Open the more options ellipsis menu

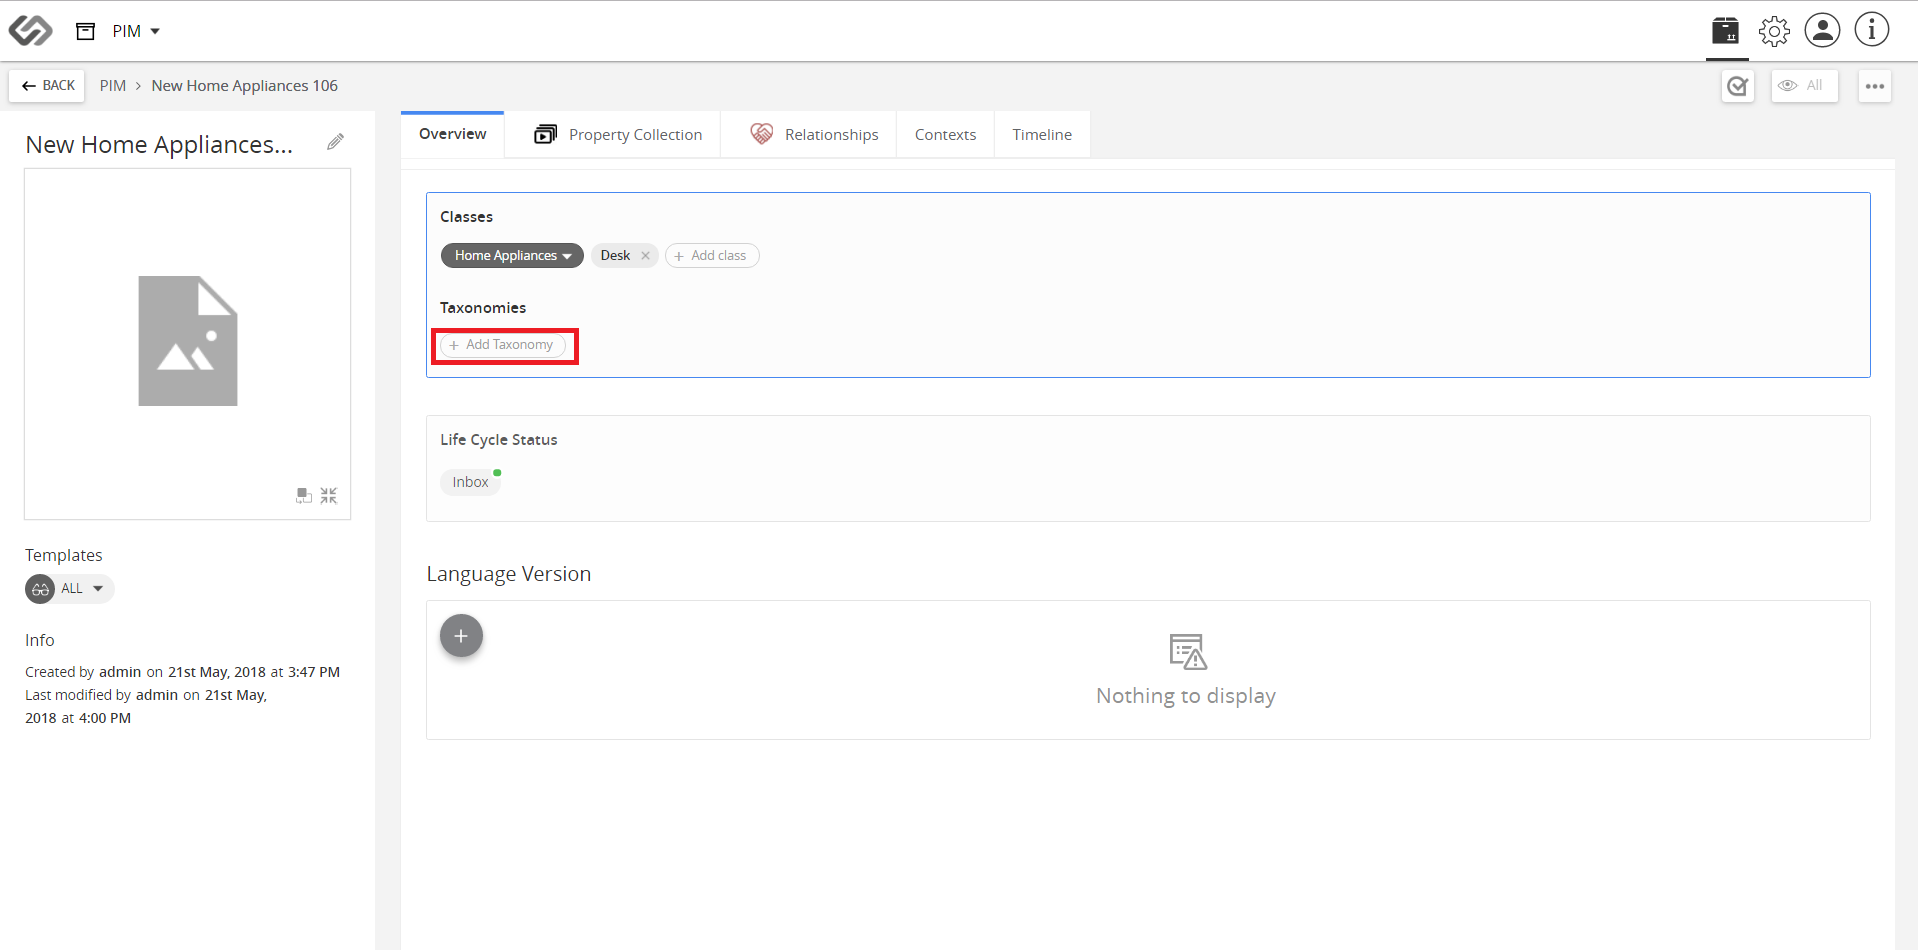(1875, 86)
